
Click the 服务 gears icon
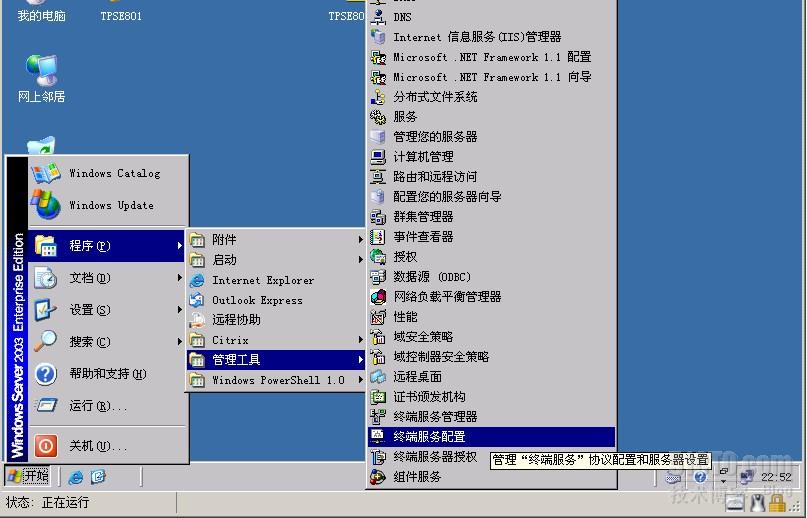378,117
